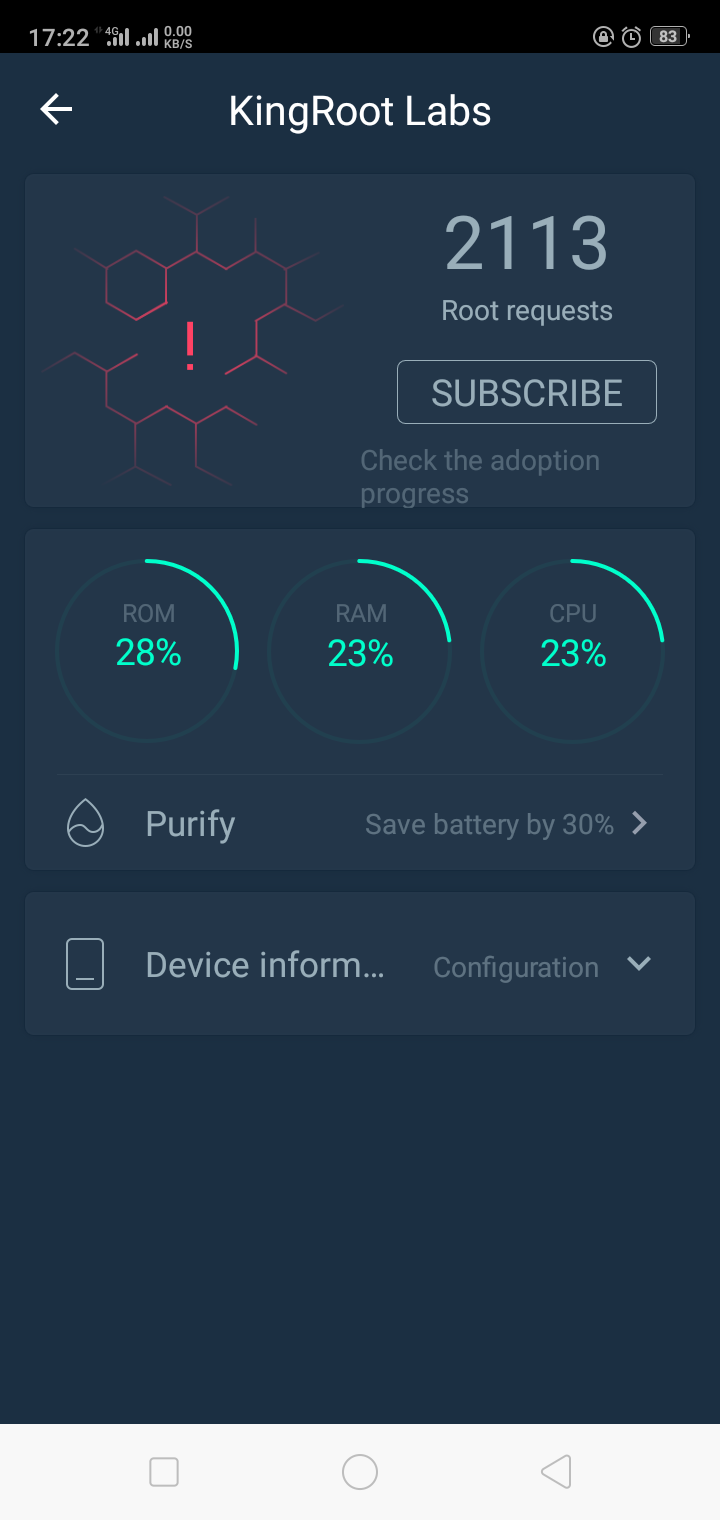Screen dimensions: 720x1520
Task: Tap "Check the adoption progress" text
Action: [480, 477]
